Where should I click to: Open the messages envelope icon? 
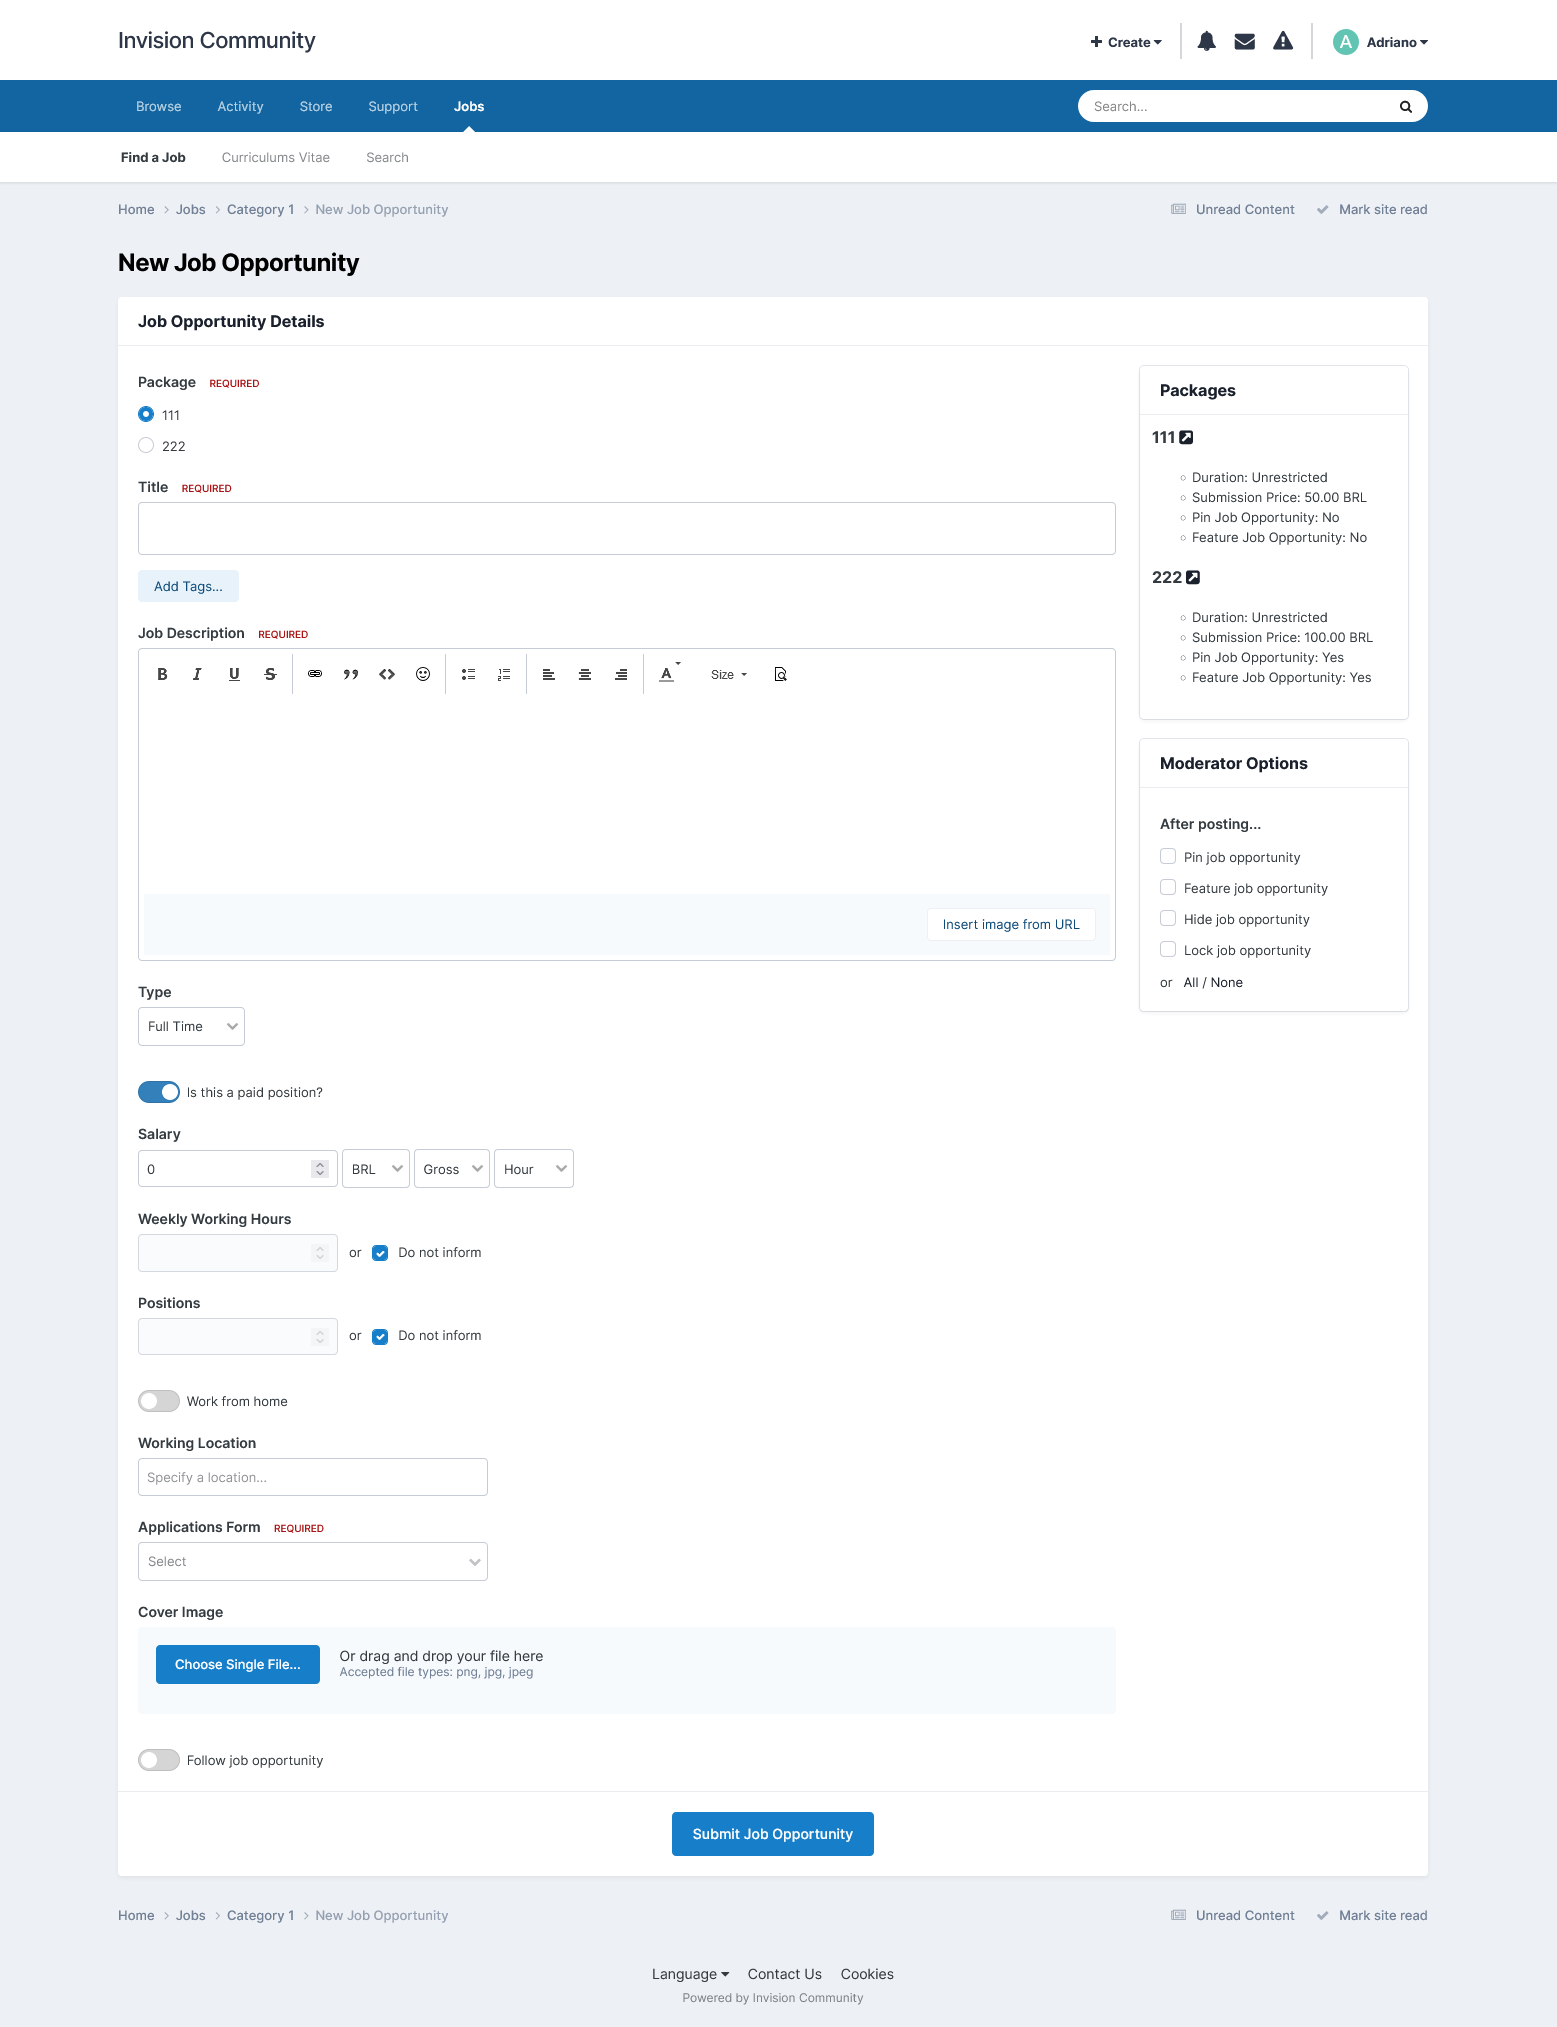tap(1245, 41)
